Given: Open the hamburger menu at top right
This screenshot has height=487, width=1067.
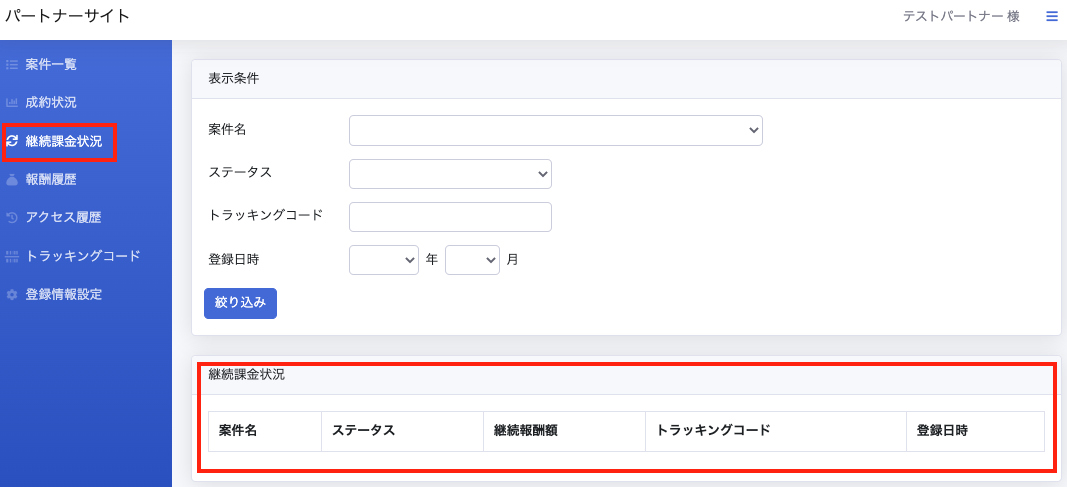Looking at the screenshot, I should pos(1051,17).
